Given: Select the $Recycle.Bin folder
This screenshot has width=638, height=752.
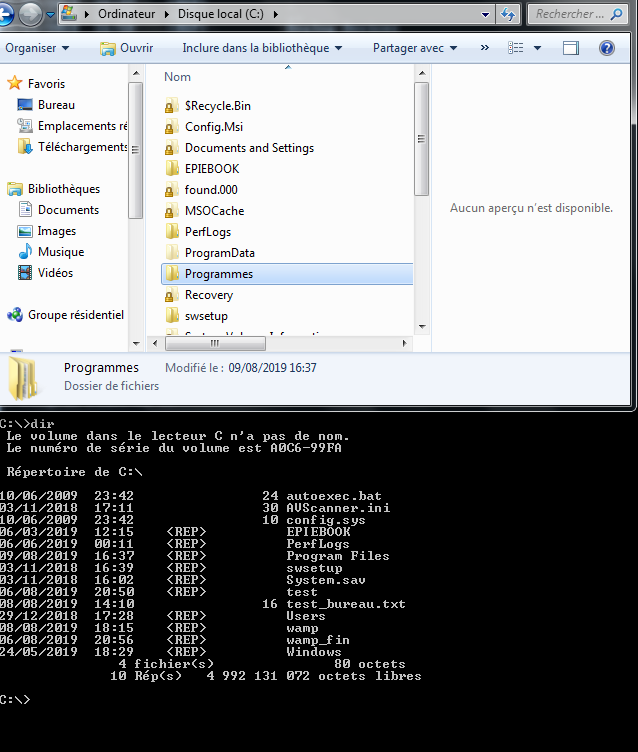Looking at the screenshot, I should (x=217, y=106).
